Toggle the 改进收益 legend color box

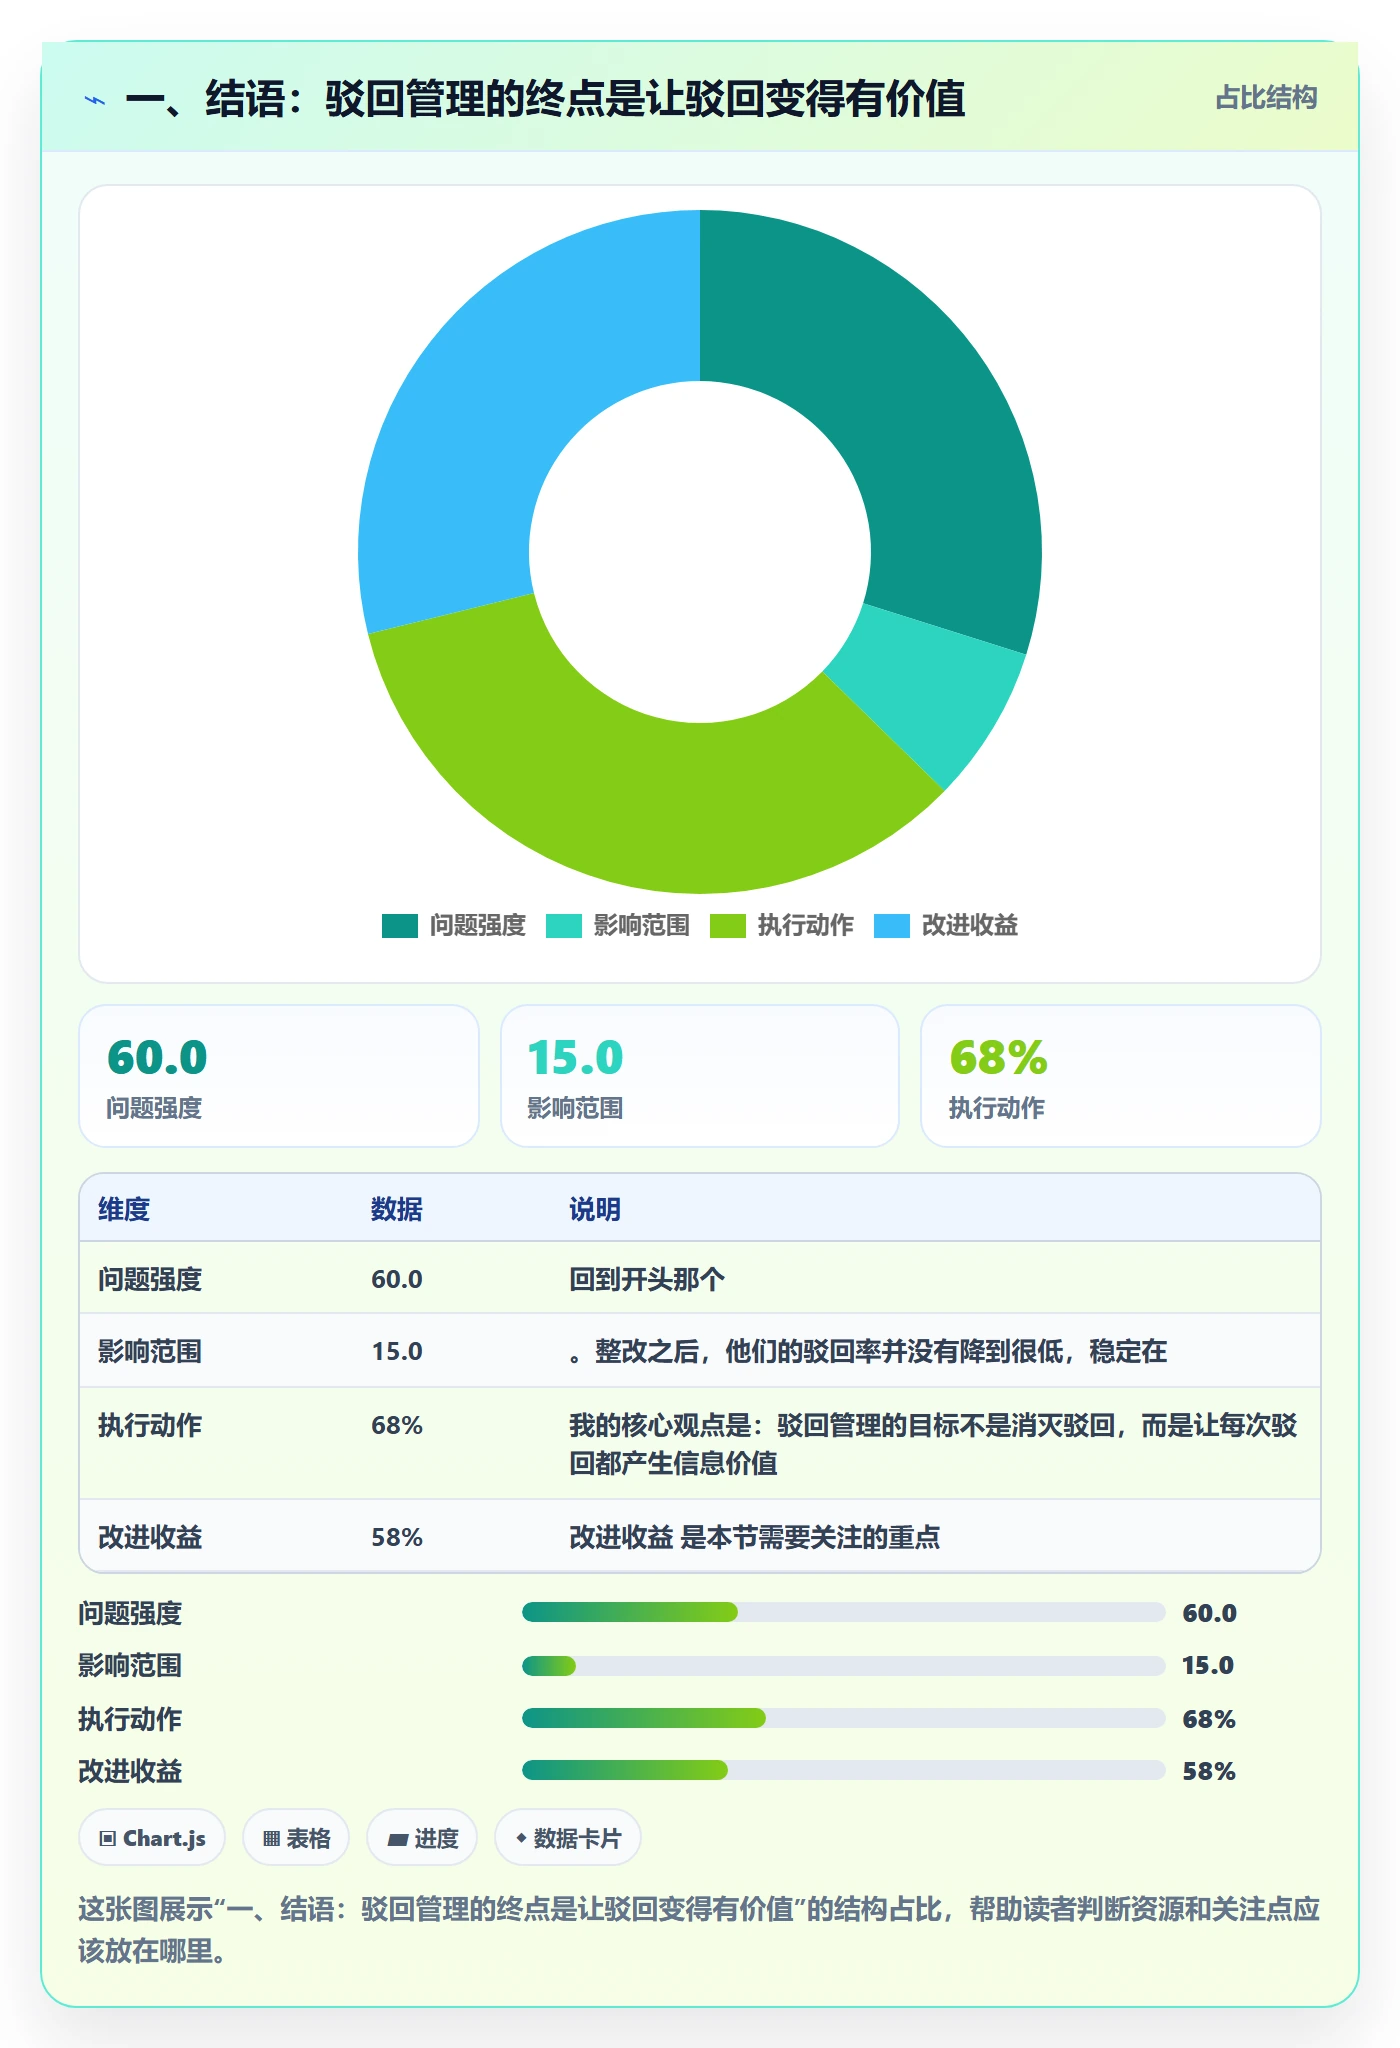(891, 926)
